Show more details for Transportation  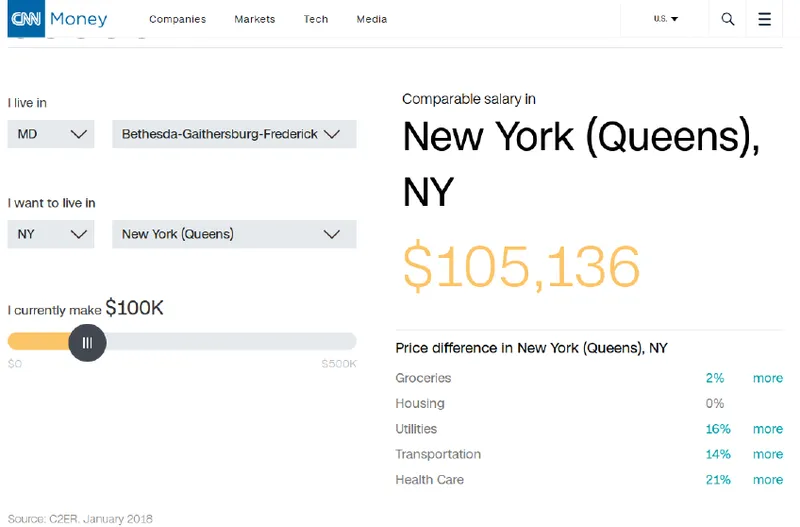(768, 454)
